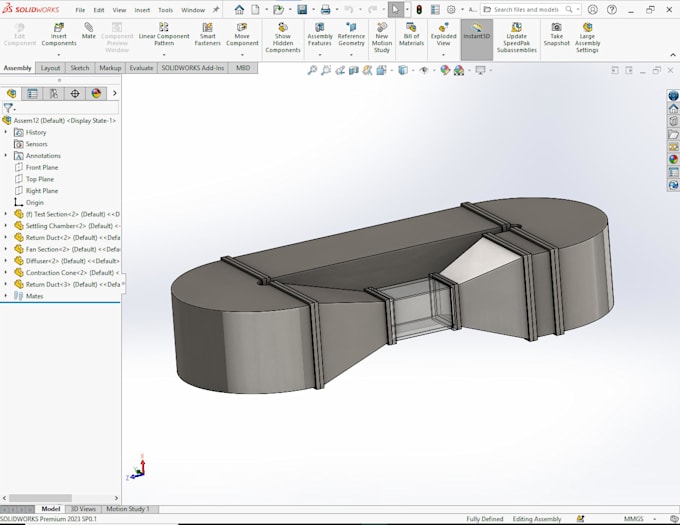Click the feature tree horizontal scrollbar

[40, 498]
